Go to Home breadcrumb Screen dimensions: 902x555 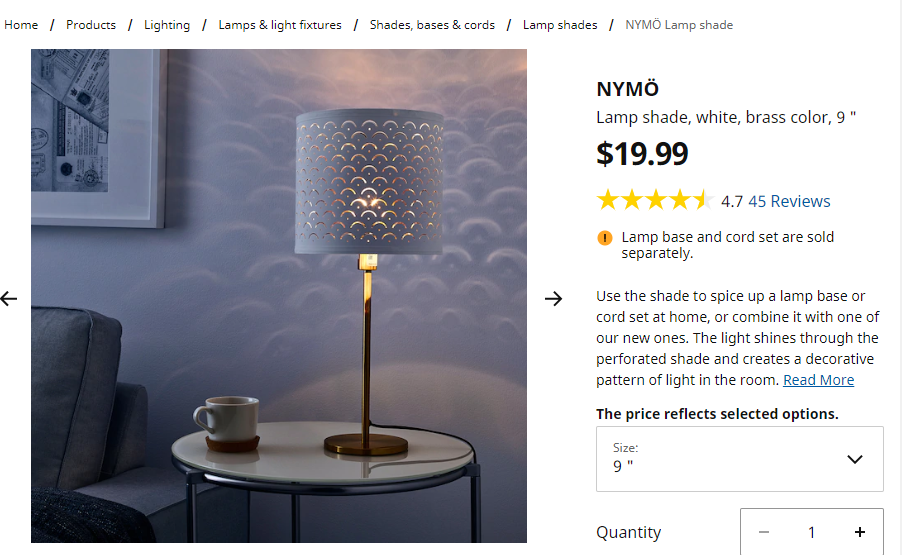click(21, 25)
